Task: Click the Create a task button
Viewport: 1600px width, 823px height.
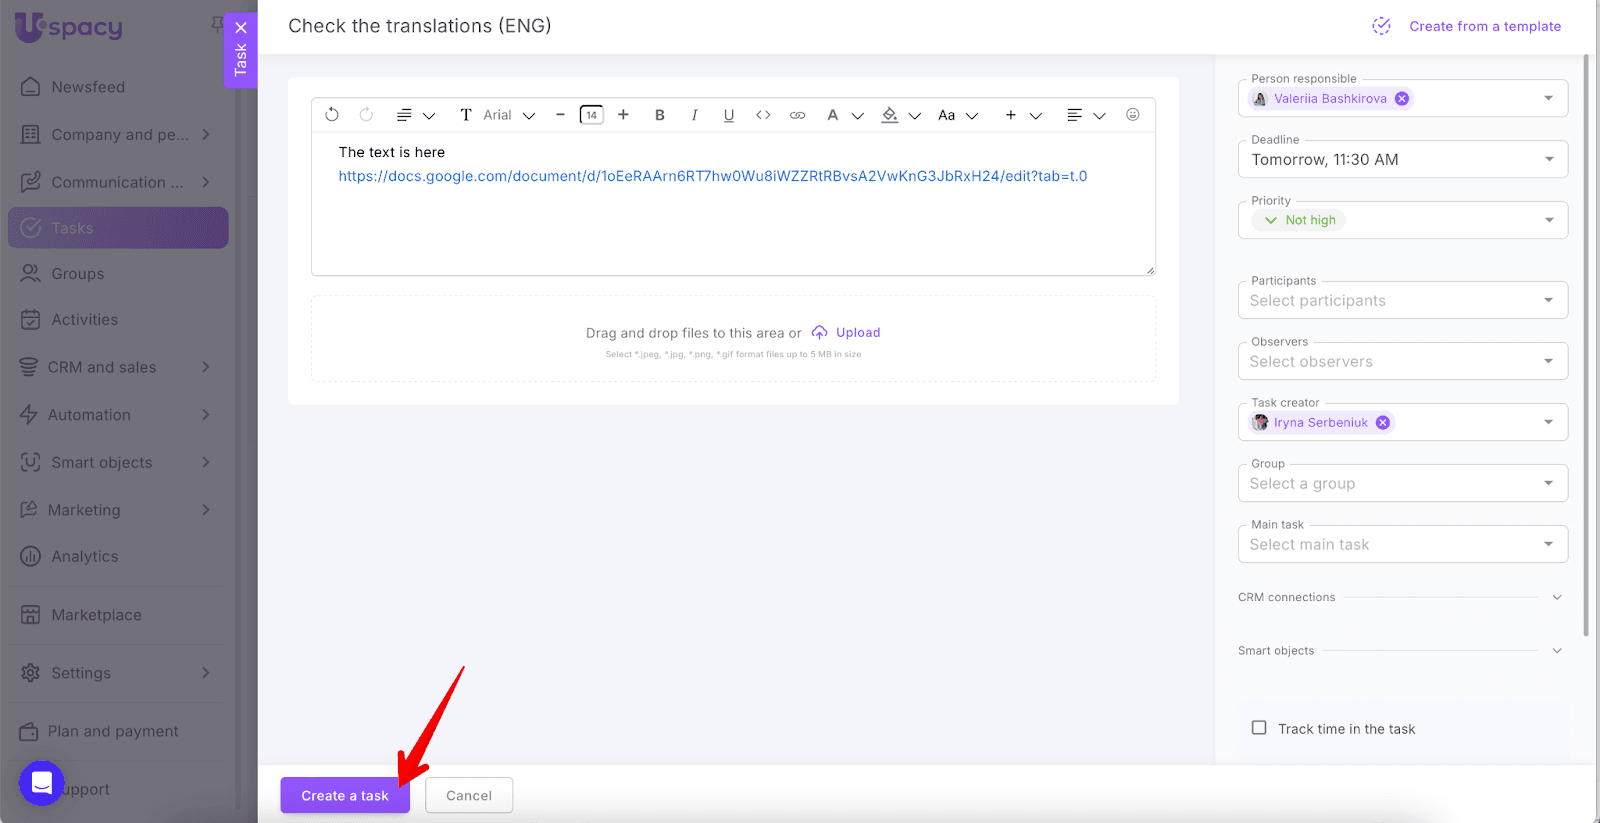Action: click(345, 796)
